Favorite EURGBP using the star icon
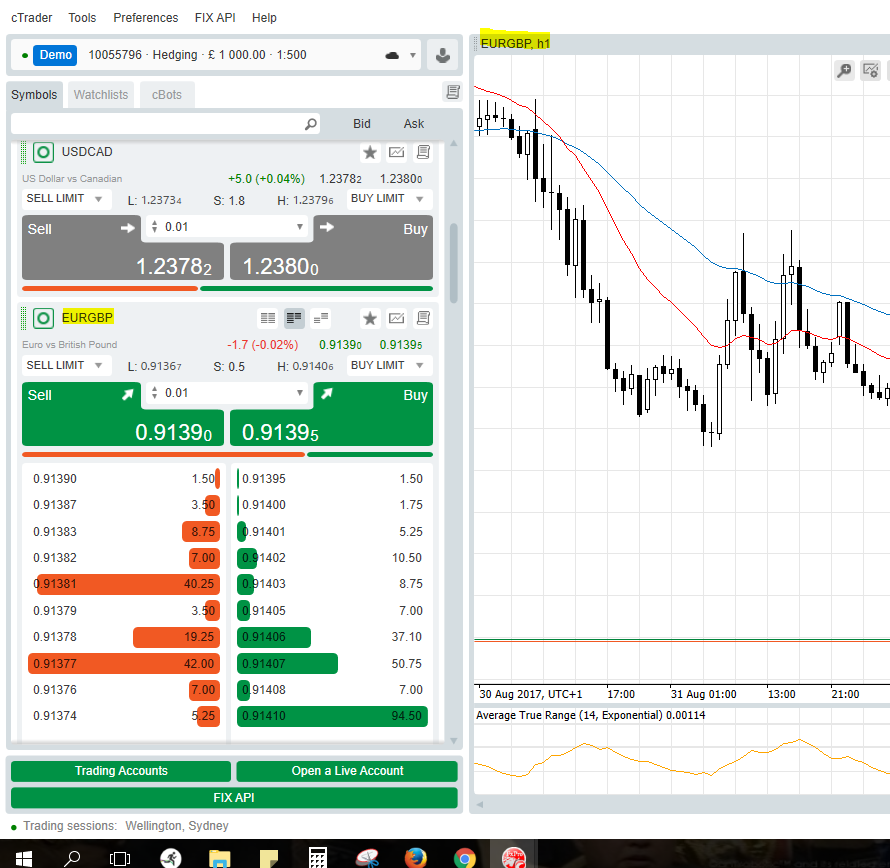 click(x=370, y=318)
